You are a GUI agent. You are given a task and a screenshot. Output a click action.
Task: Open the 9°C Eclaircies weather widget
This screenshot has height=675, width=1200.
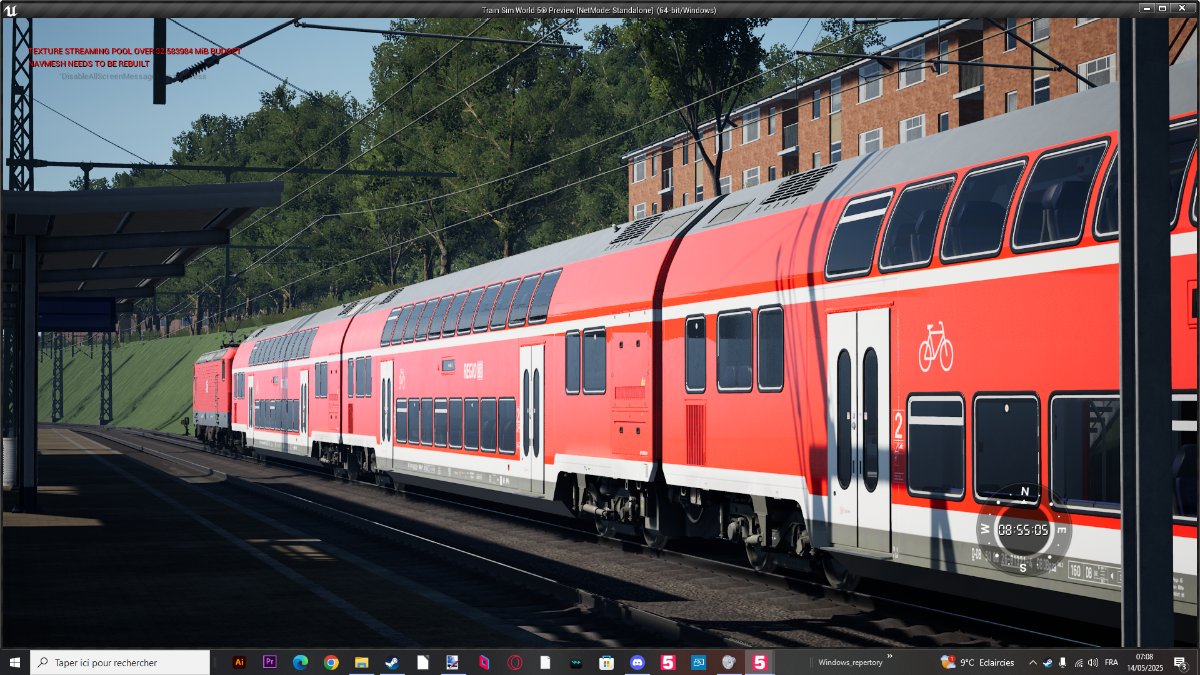coord(977,662)
